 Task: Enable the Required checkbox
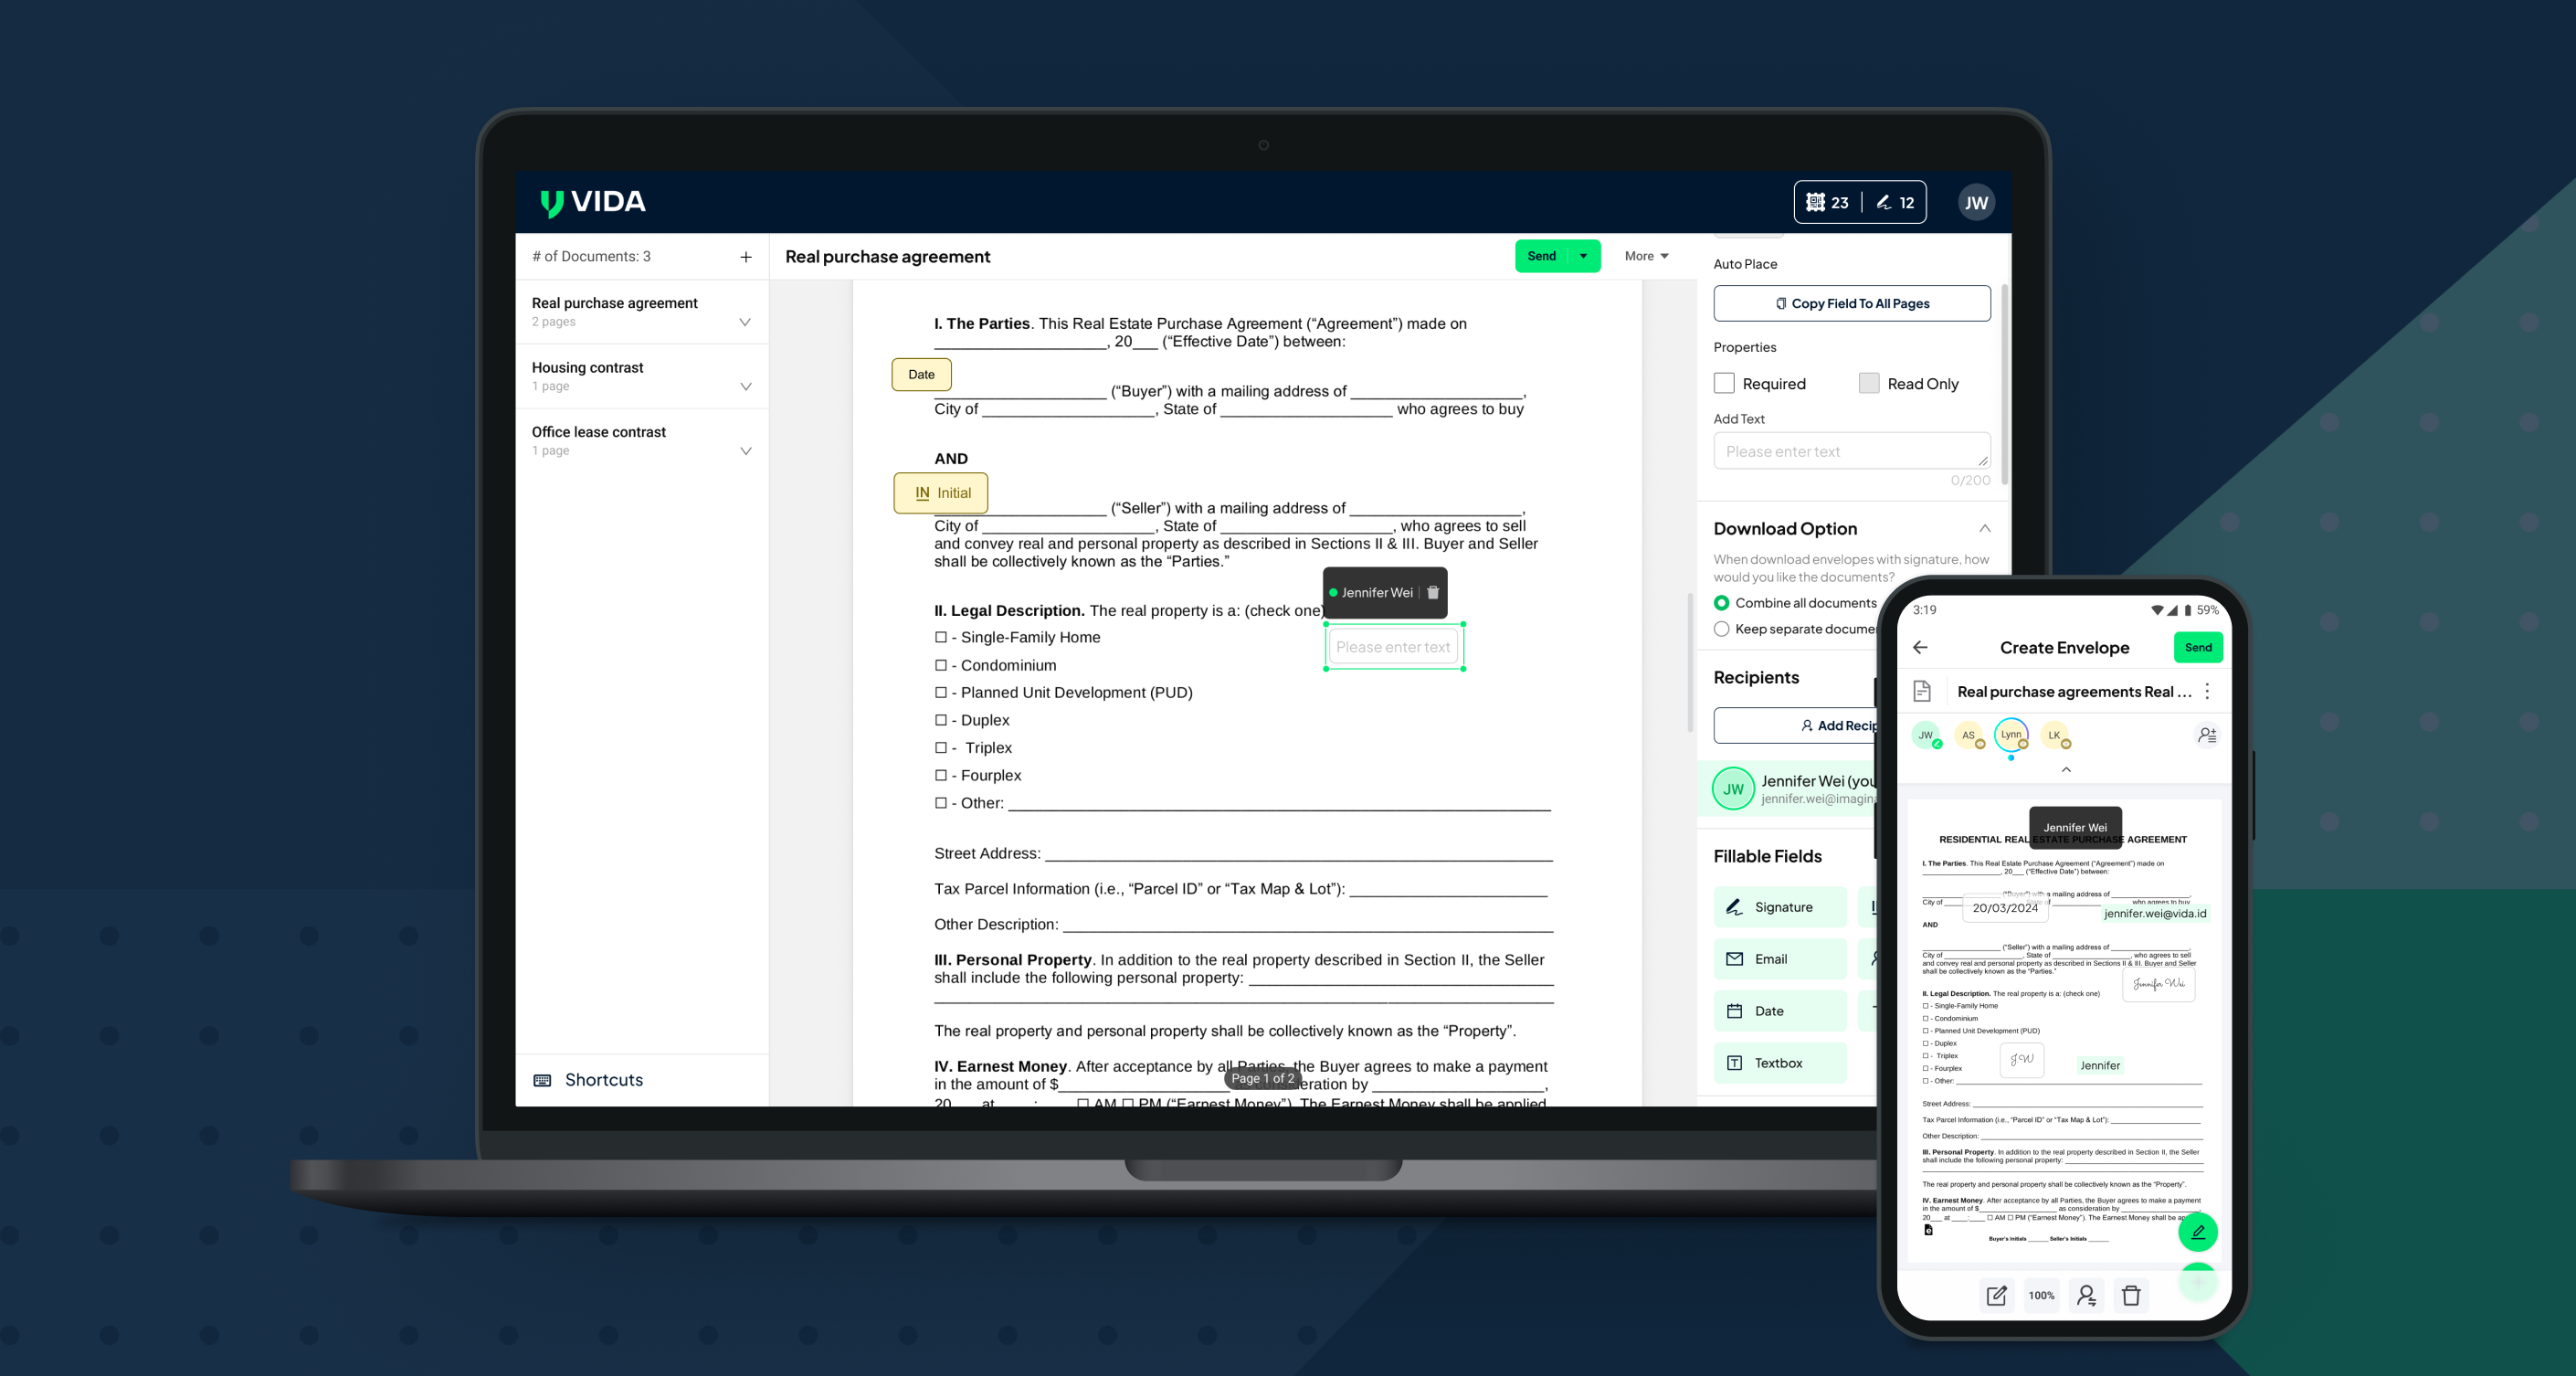point(1724,383)
